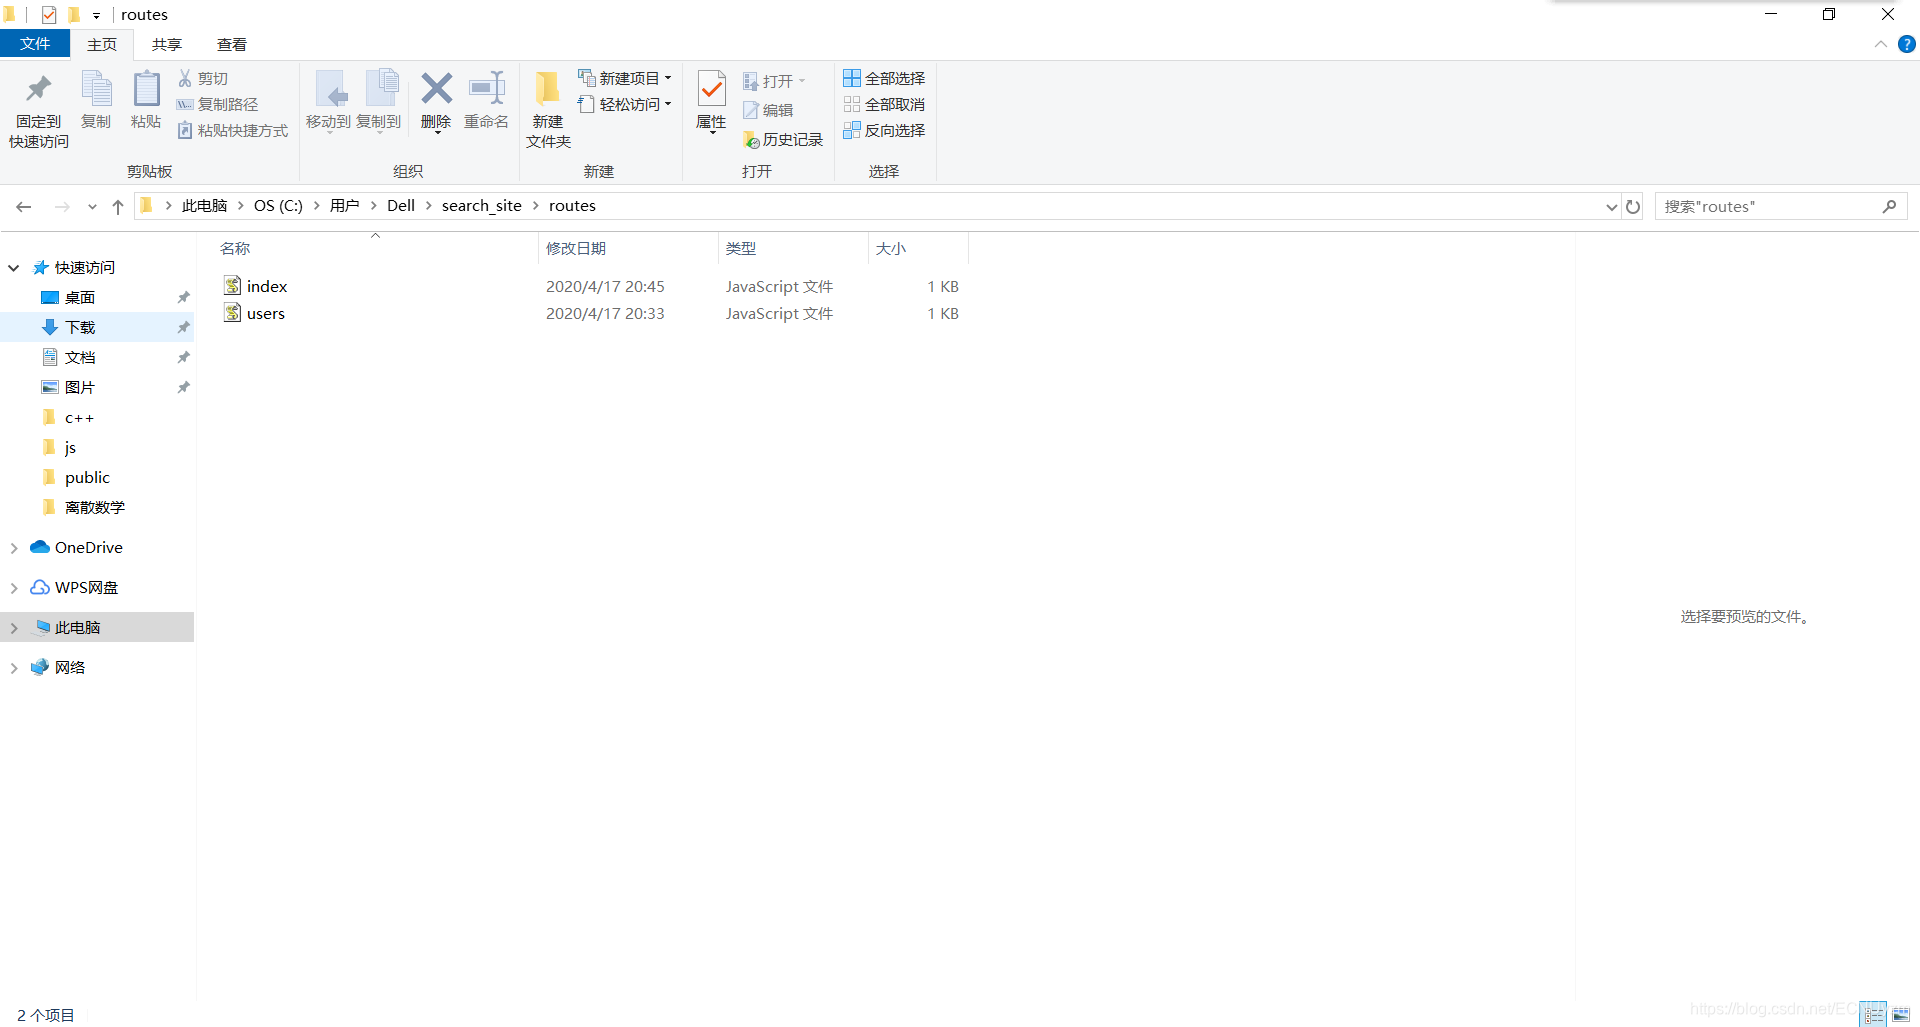1920x1027 pixels.
Task: Open the 文件 (File) tab
Action: [35, 44]
